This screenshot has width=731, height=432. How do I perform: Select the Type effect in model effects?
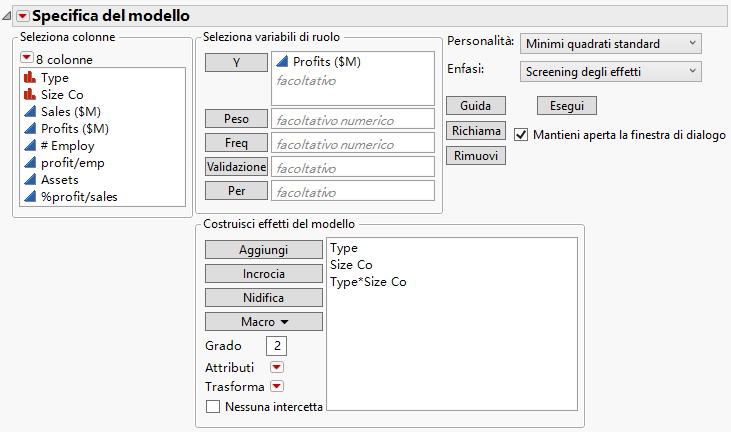coord(344,248)
